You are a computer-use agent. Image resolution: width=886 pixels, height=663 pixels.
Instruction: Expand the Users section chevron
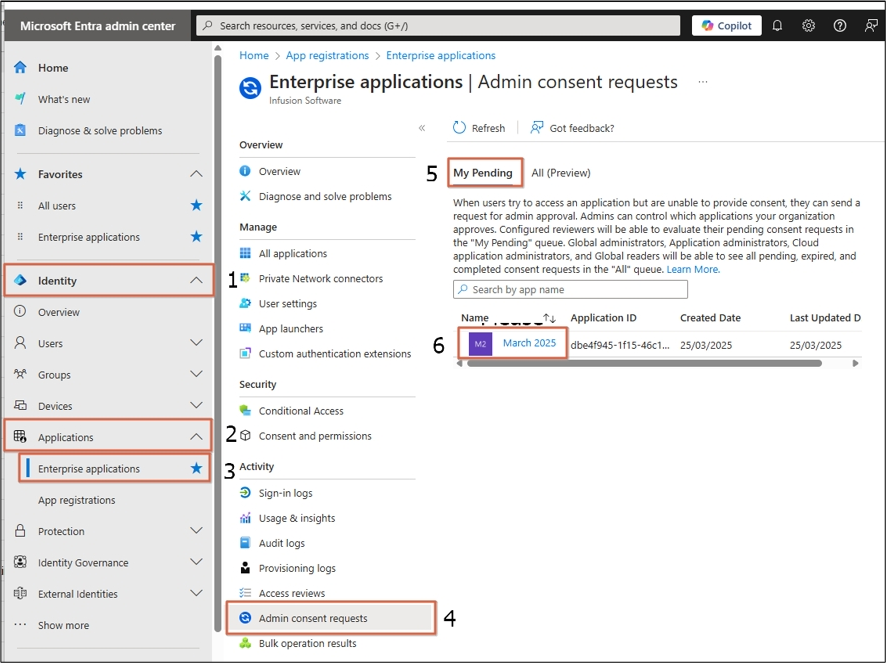click(x=196, y=343)
